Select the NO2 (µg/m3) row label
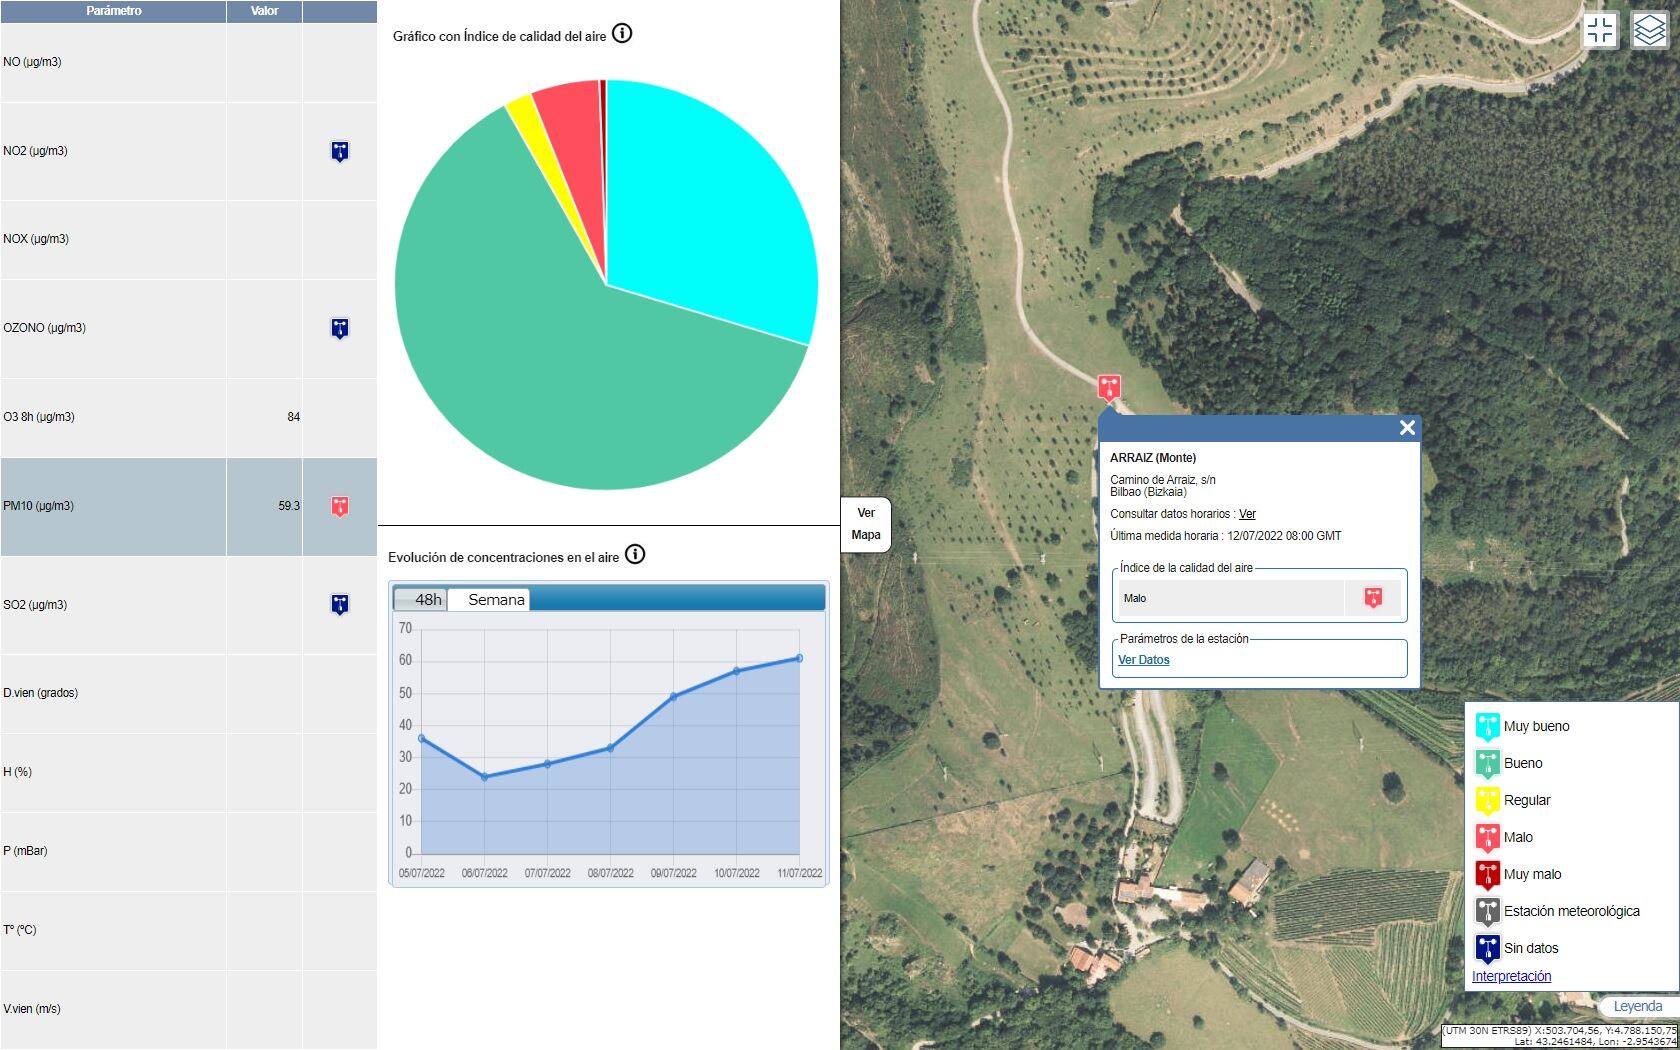The width and height of the screenshot is (1680, 1050). tap(35, 151)
